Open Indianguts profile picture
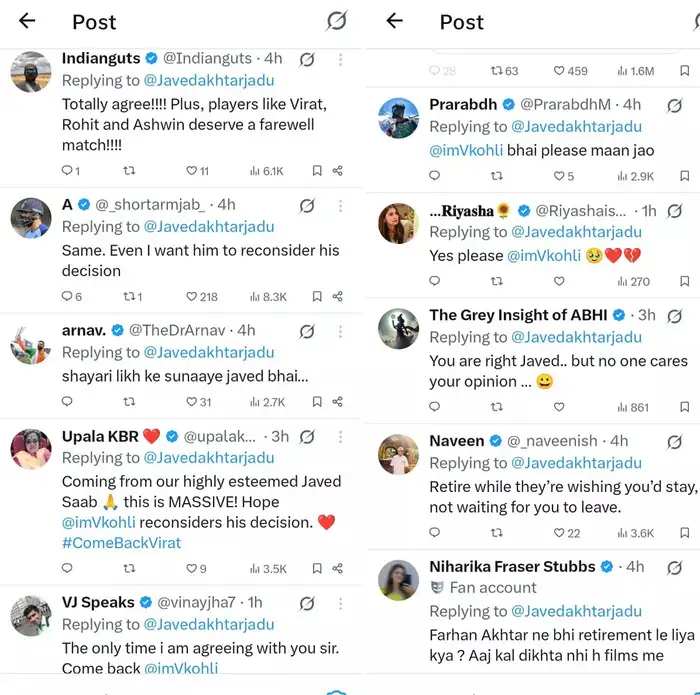Screen dimensions: 700x695 click(31, 72)
